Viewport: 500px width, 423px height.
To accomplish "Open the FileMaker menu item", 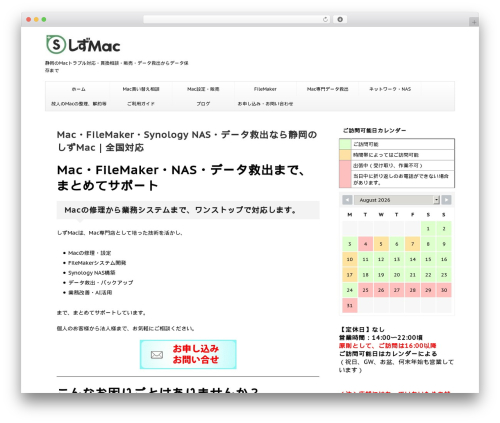I will click(265, 89).
